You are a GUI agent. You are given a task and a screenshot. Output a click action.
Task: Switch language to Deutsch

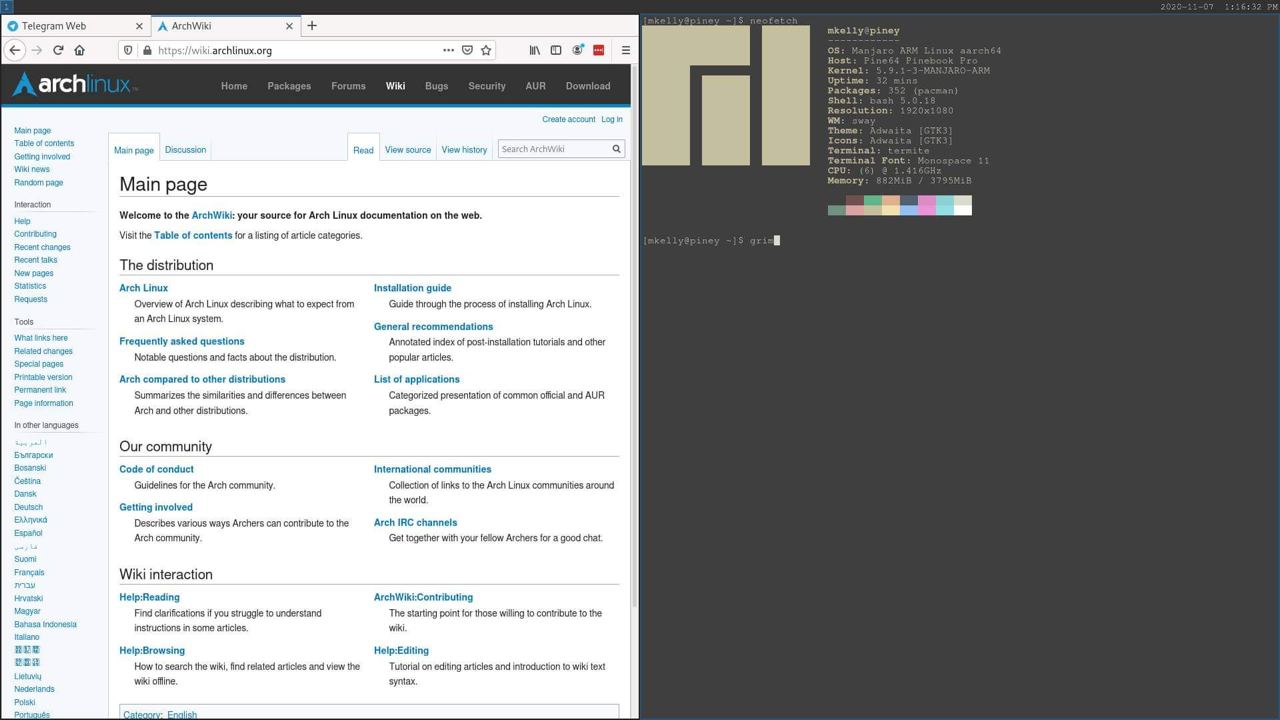[x=28, y=507]
